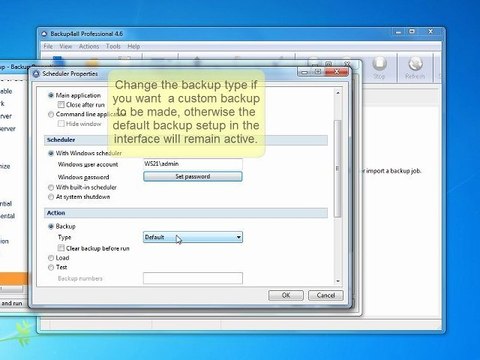
Task: Open the Help menu in Backup4all
Action: click(134, 46)
